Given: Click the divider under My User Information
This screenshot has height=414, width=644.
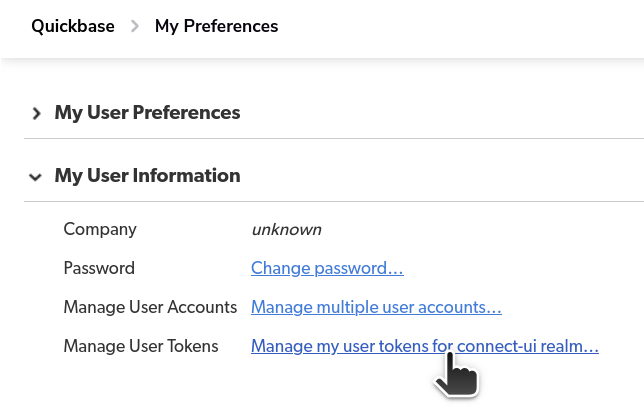Looking at the screenshot, I should pos(334,202).
